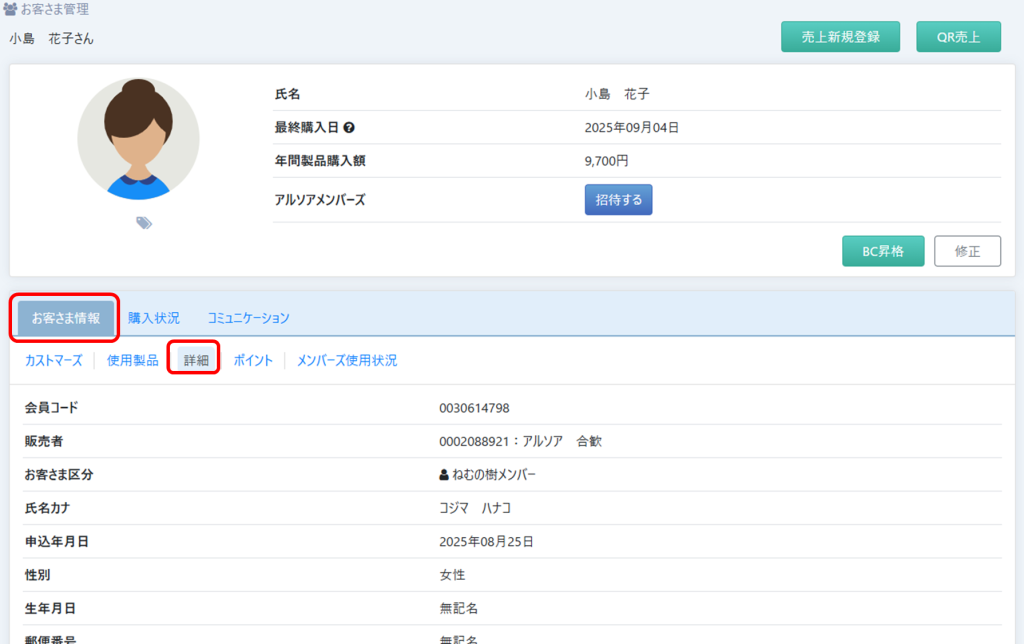Screen dimensions: 1024x644
Task: Click the help icon next to 最終購入日
Action: click(x=350, y=128)
